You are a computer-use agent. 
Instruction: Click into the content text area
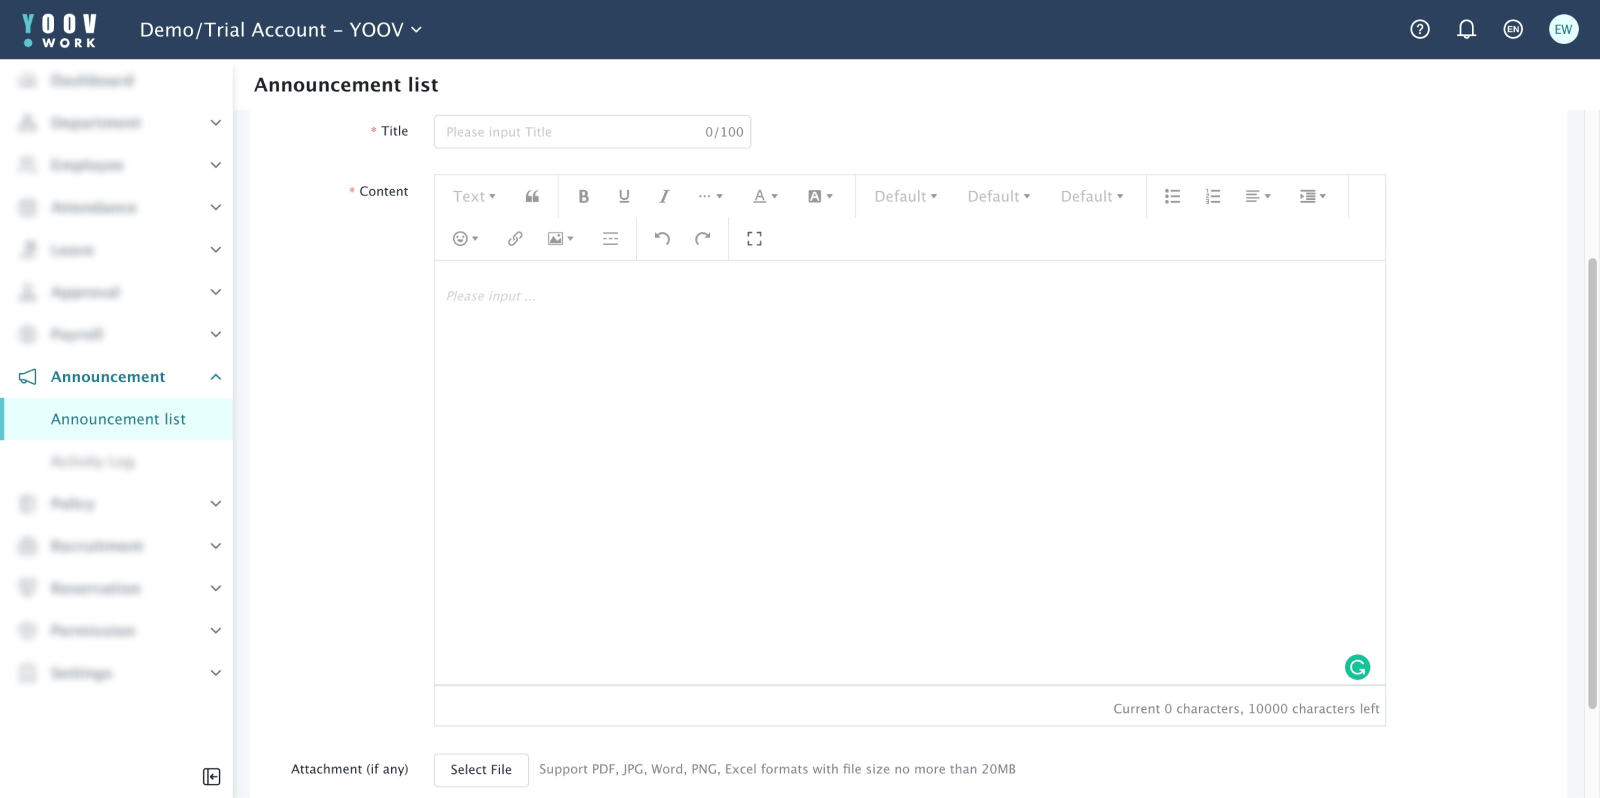[909, 472]
